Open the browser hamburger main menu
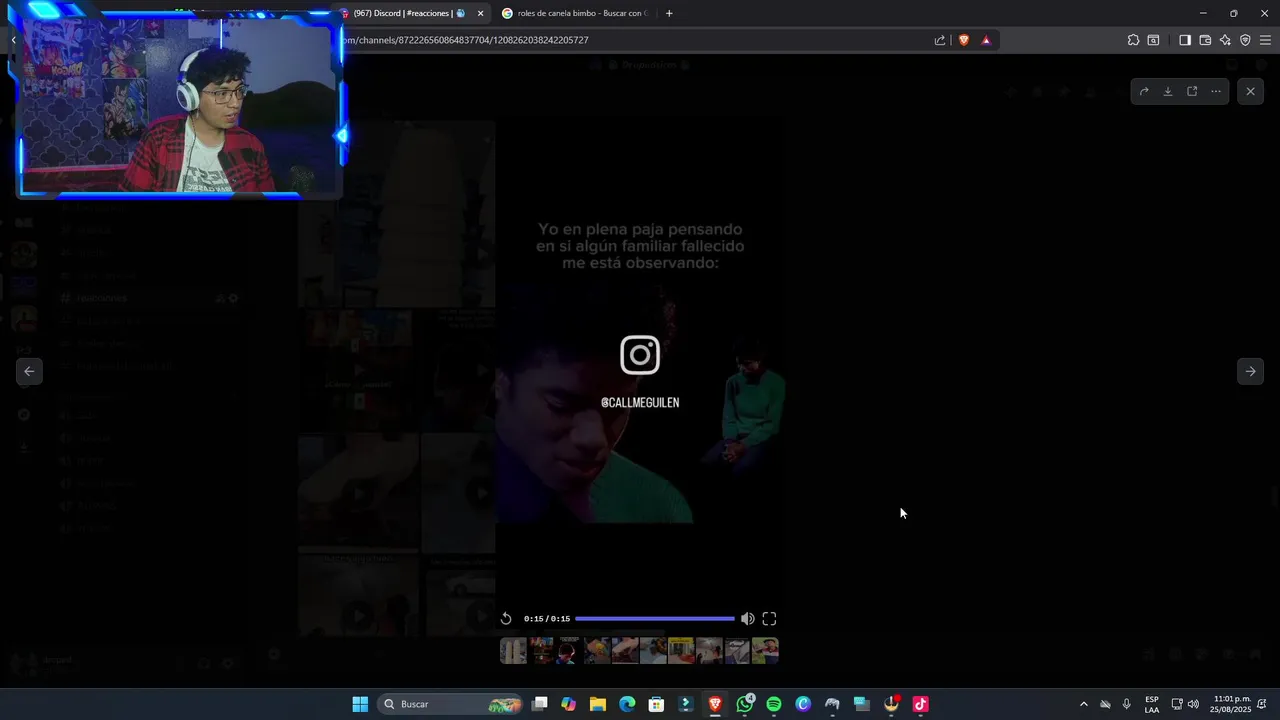Screen dimensions: 1280x720 click(1265, 40)
